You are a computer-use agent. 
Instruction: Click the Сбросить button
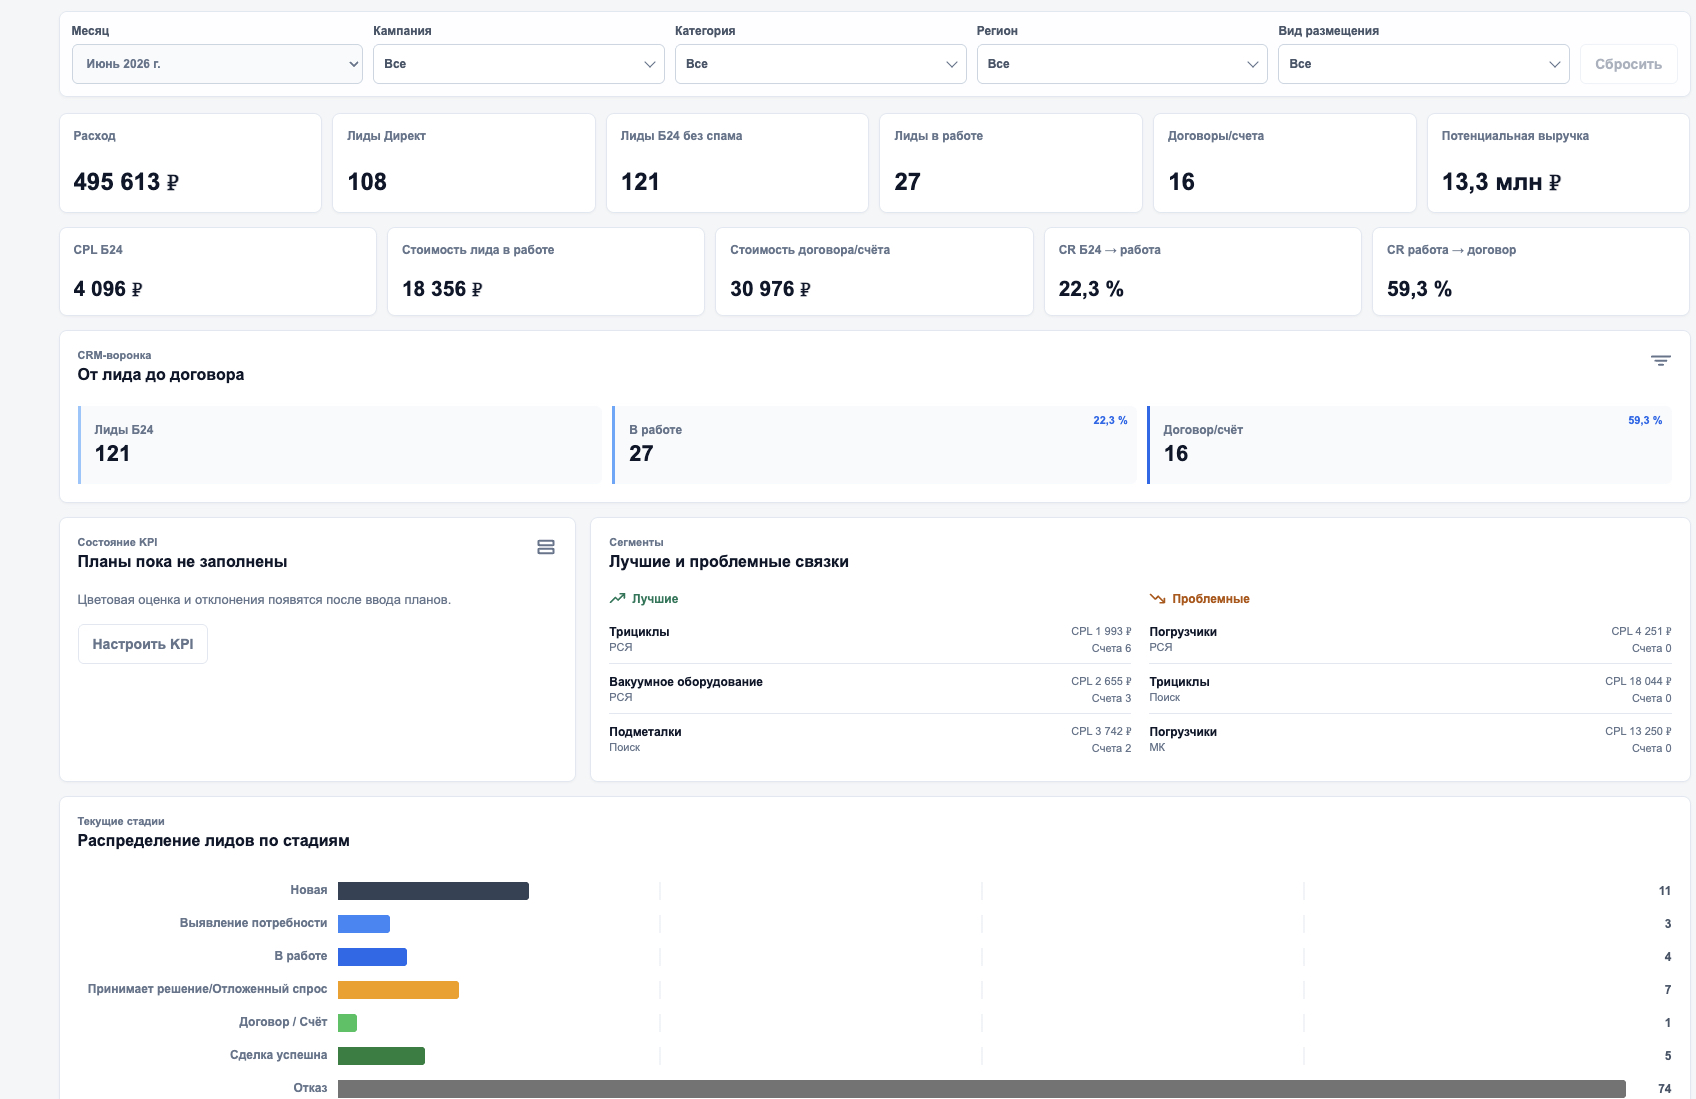(x=1628, y=64)
